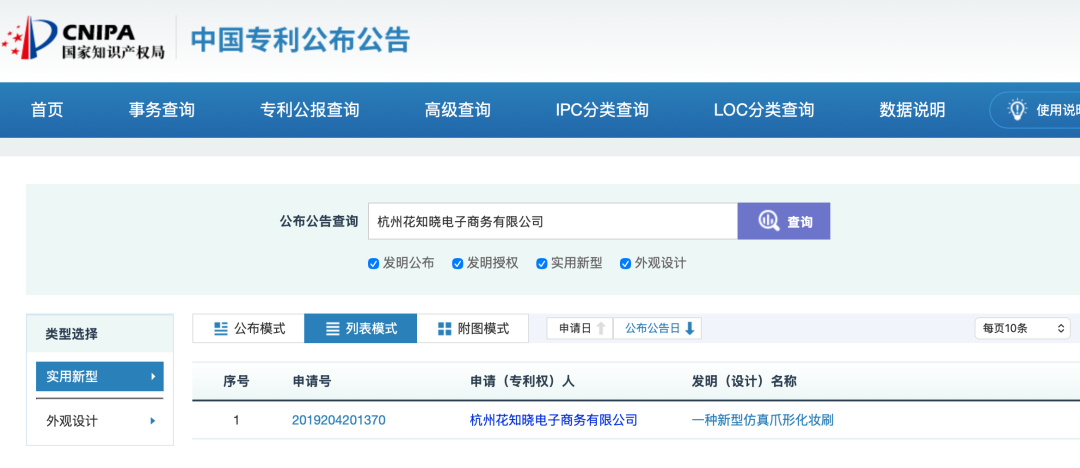Sort ascending by application date arrow

click(601, 329)
